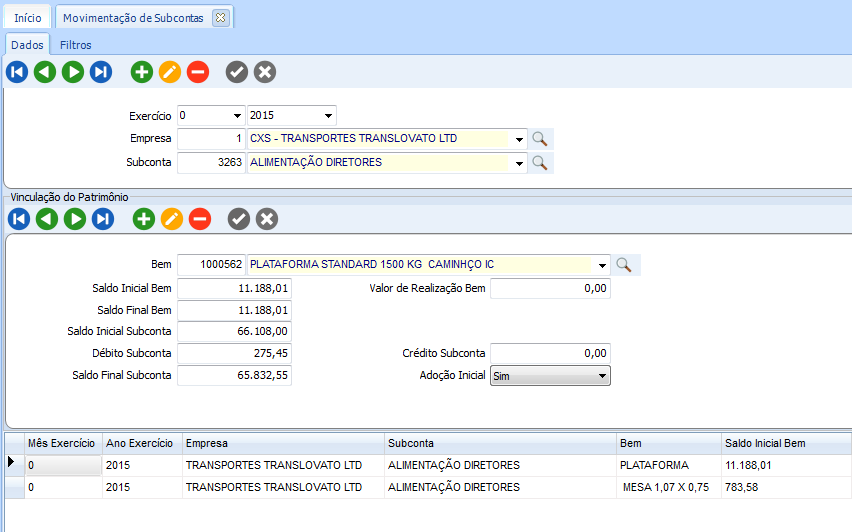Open the Filtros tab
852x532 pixels.
(x=76, y=45)
